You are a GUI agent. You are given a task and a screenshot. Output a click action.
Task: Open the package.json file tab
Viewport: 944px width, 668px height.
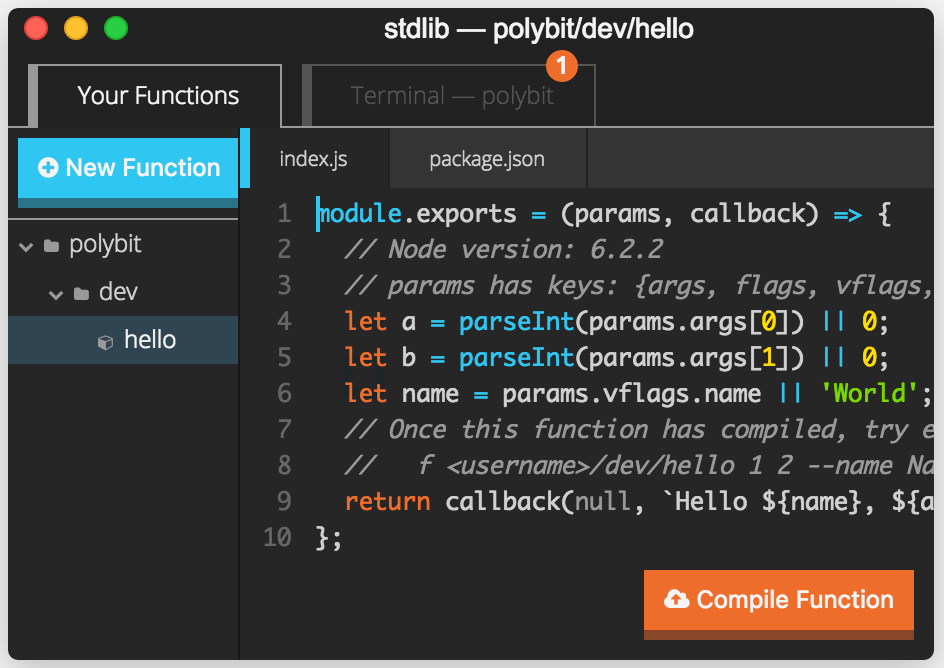point(487,159)
